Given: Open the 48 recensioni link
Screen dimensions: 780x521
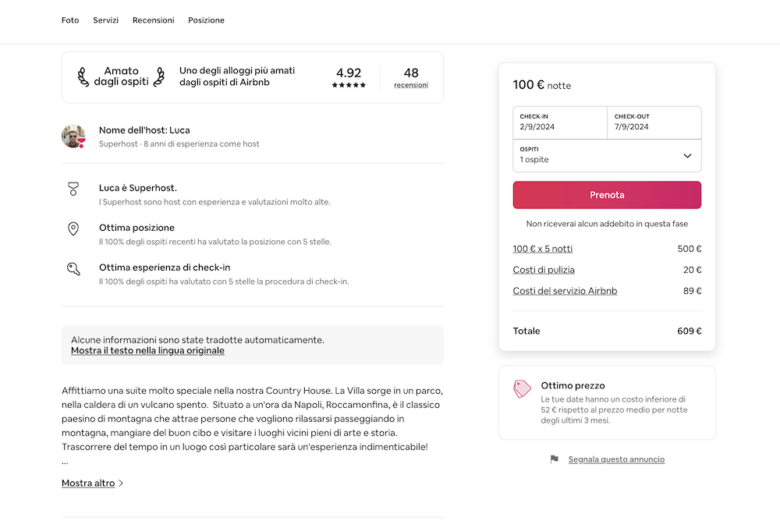Looking at the screenshot, I should (411, 79).
